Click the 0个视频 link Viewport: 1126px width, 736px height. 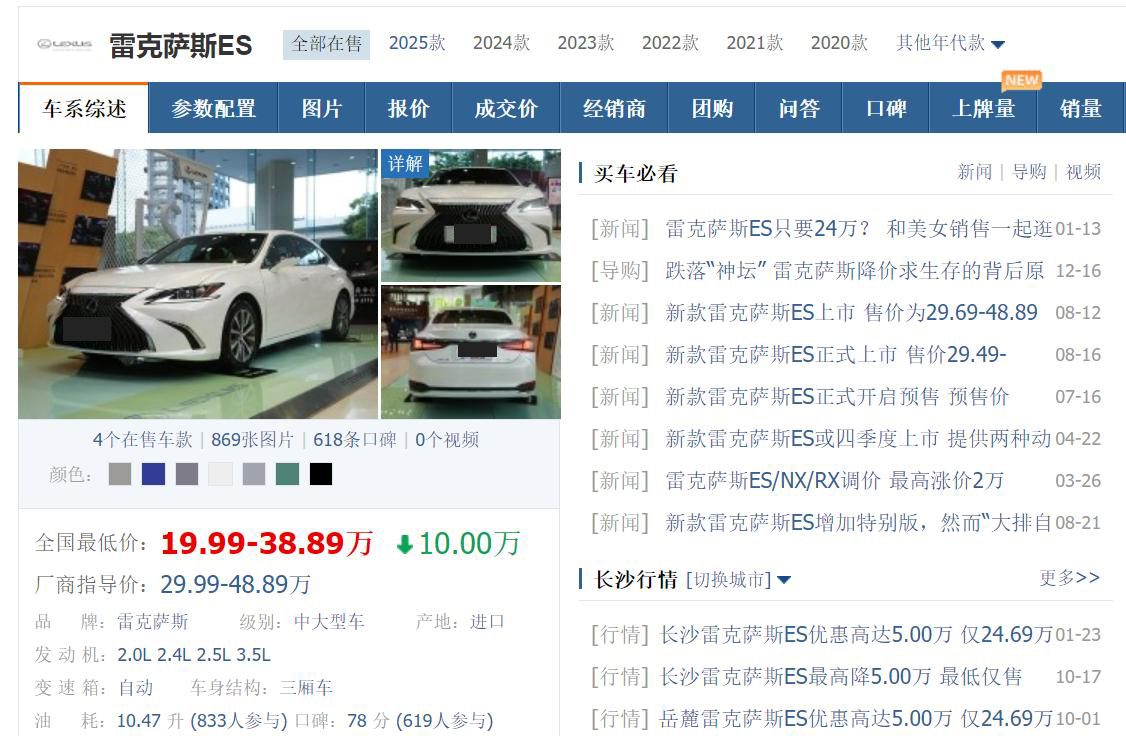pyautogui.click(x=447, y=439)
